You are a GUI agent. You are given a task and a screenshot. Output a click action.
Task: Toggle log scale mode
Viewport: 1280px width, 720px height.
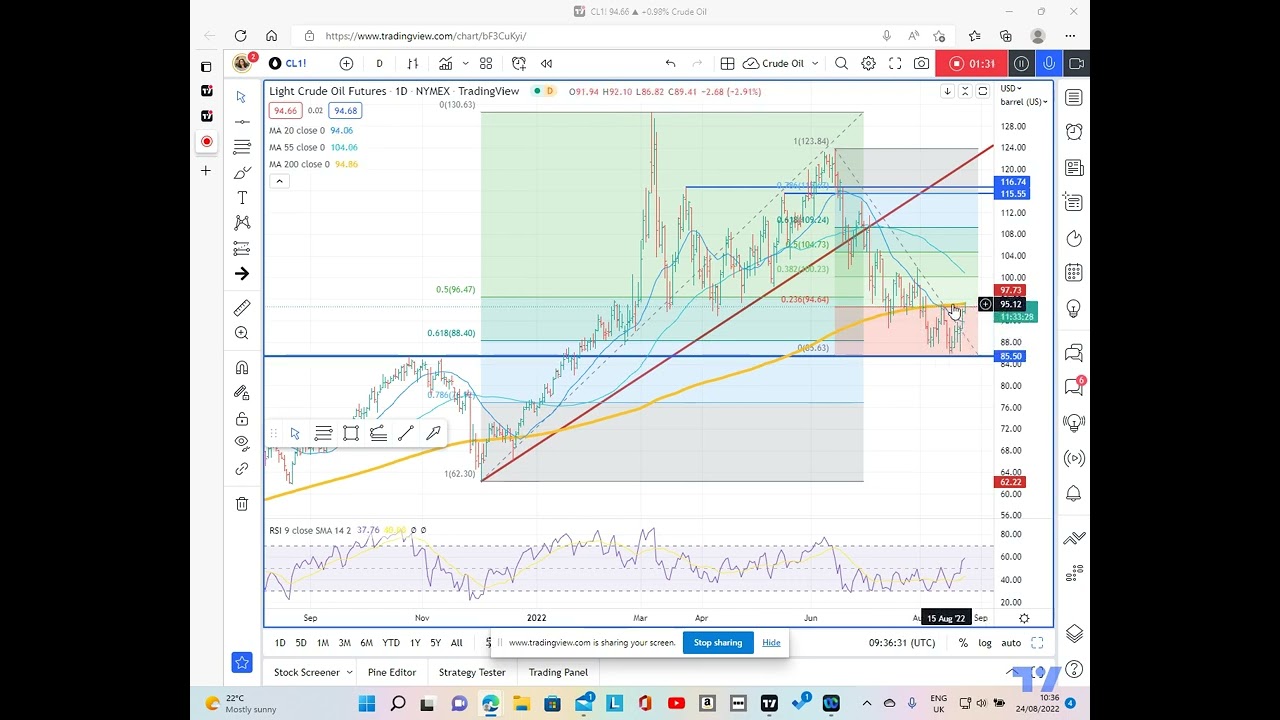point(985,643)
